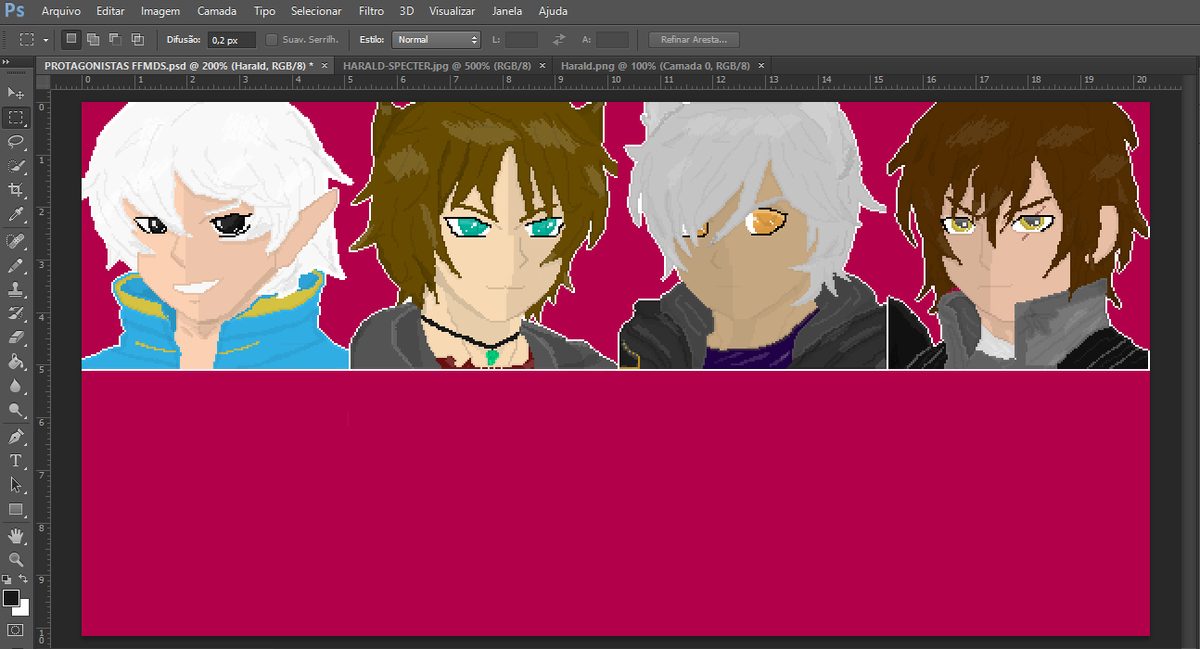Screen dimensions: 1200x649
Task: Select the Eyedropper tool
Action: tap(15, 215)
